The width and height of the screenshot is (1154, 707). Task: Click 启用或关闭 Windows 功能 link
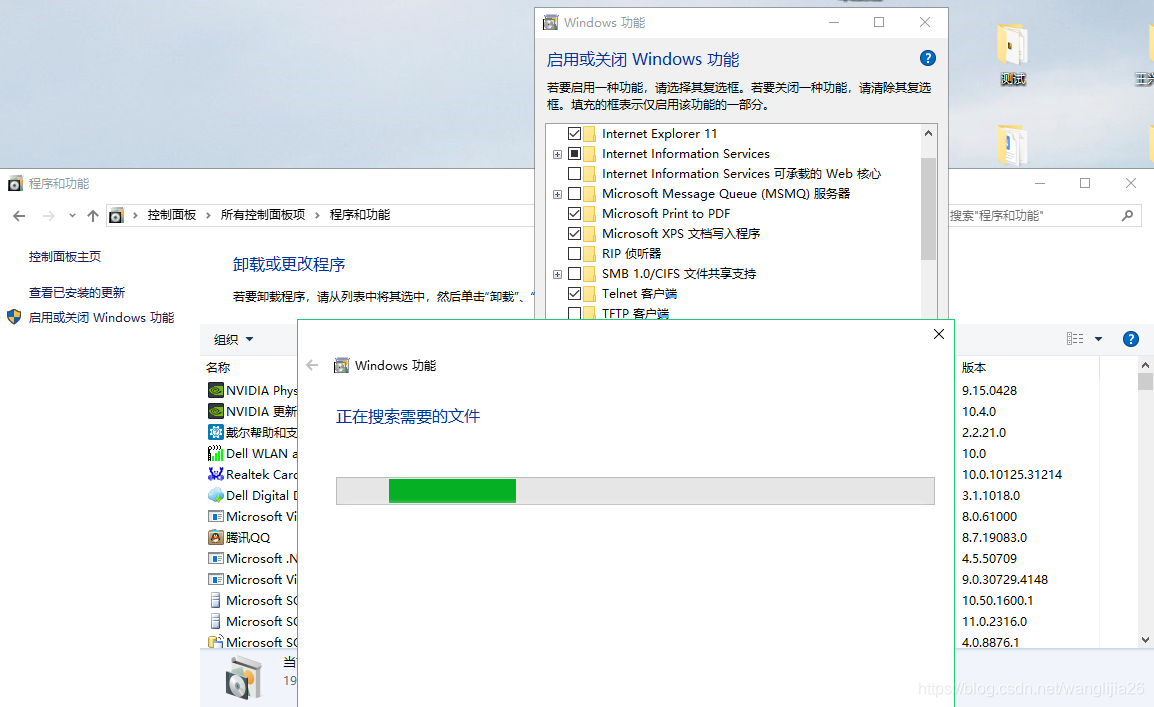pos(102,317)
